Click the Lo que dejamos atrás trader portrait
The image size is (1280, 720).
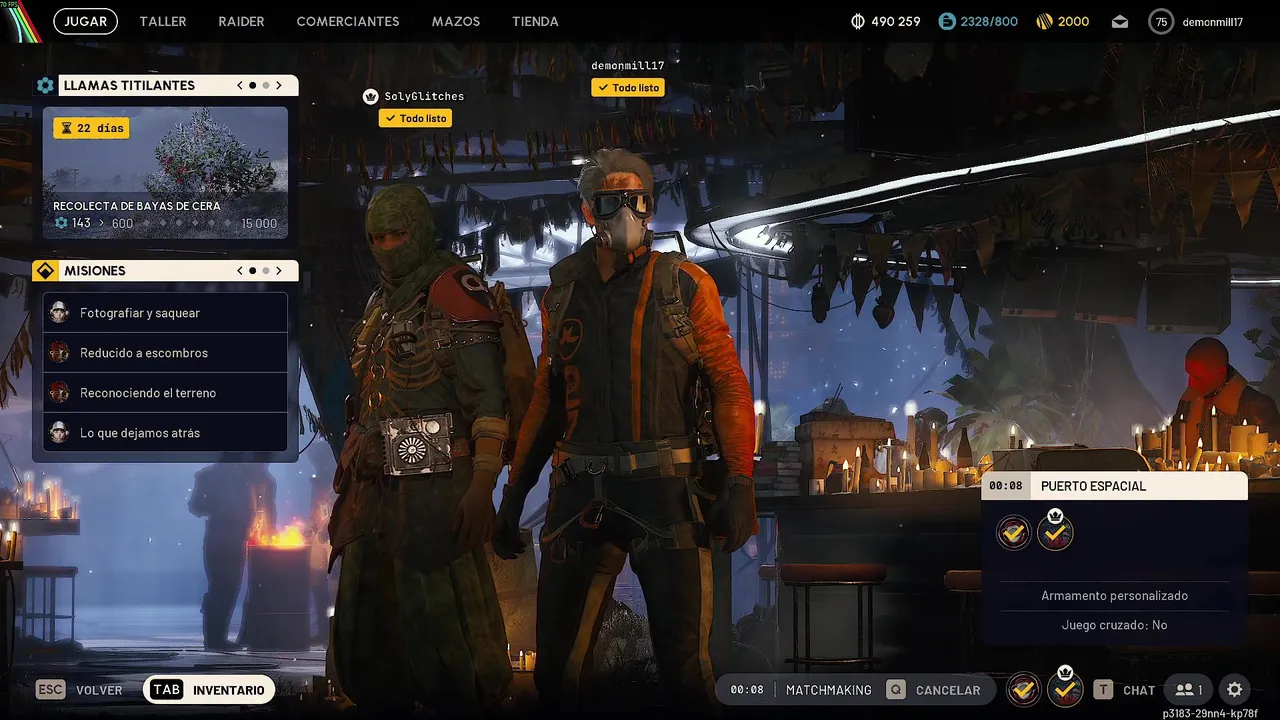coord(60,432)
